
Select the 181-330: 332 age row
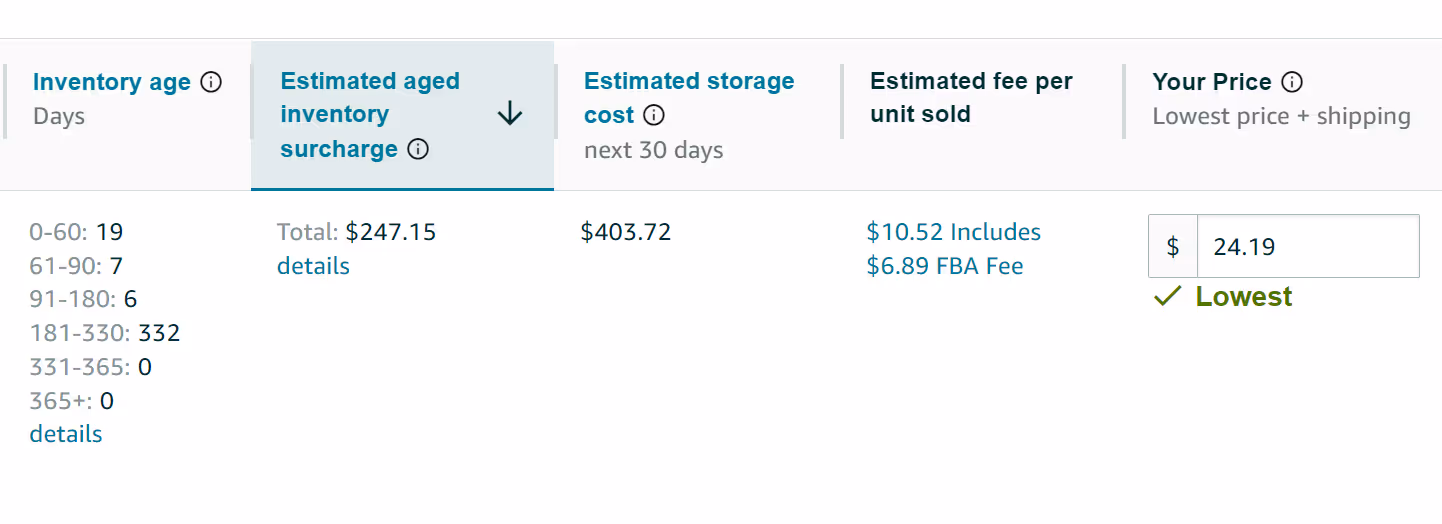(105, 333)
